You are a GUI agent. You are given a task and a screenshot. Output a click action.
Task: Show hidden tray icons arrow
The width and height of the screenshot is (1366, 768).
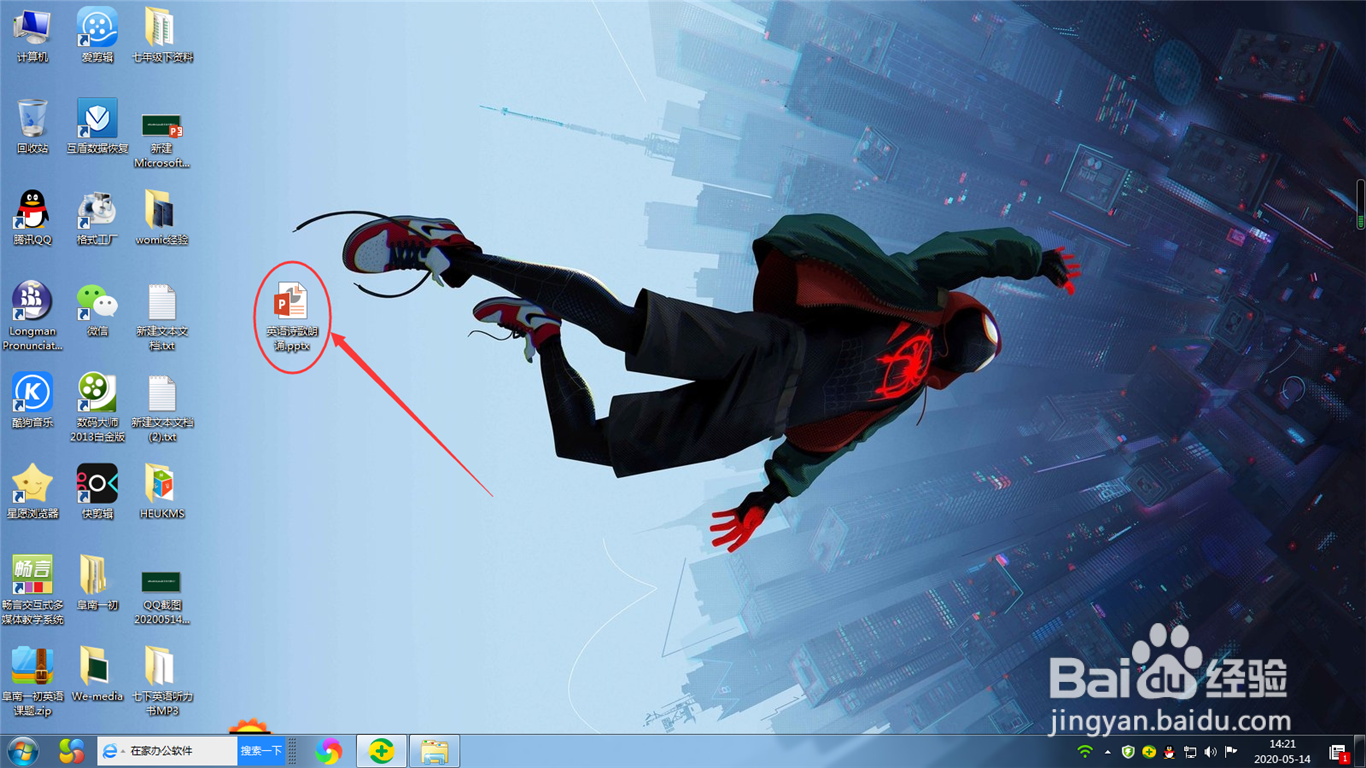1107,752
